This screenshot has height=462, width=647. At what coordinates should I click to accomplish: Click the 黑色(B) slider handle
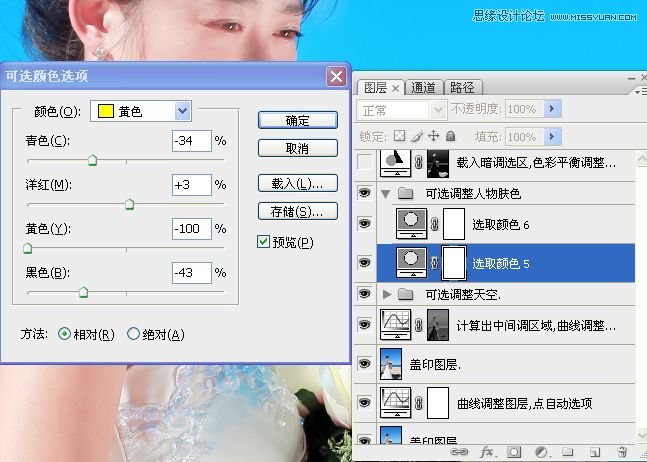[83, 292]
